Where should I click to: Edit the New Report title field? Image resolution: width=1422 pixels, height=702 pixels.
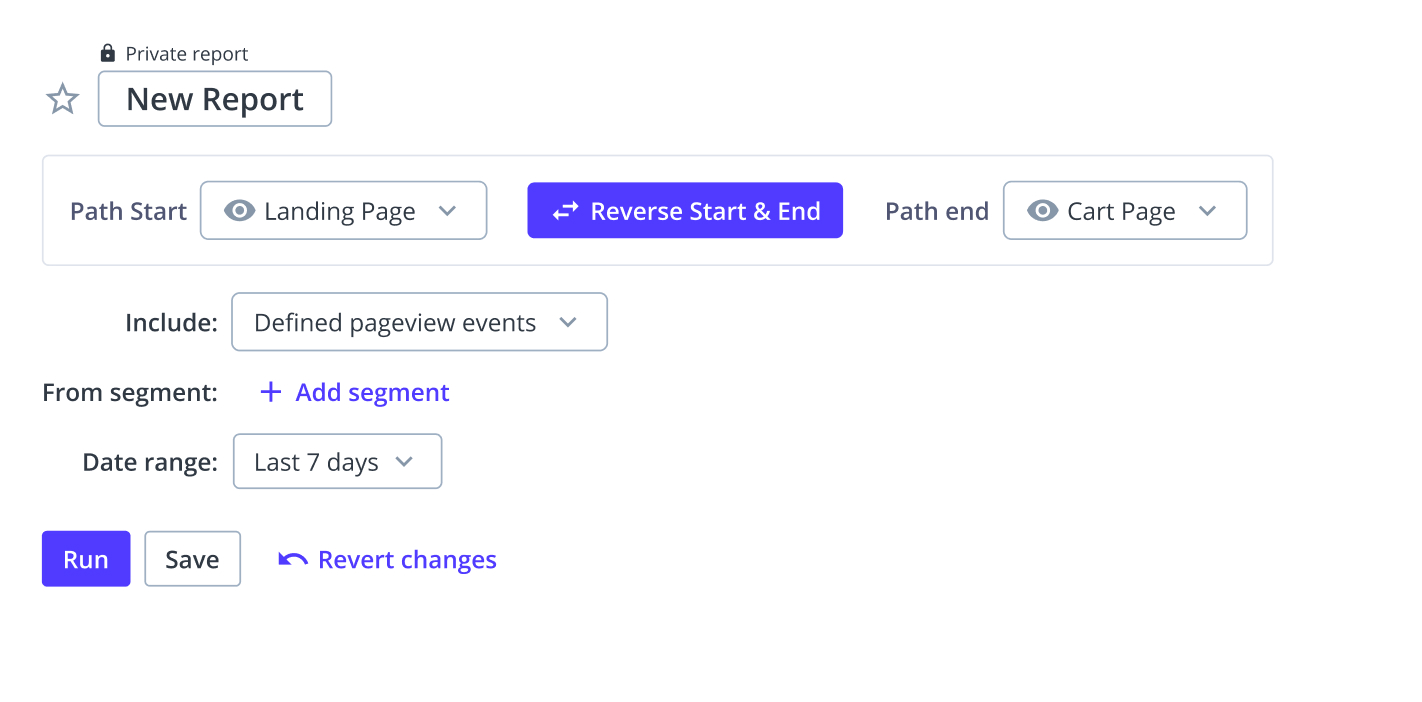pos(215,99)
